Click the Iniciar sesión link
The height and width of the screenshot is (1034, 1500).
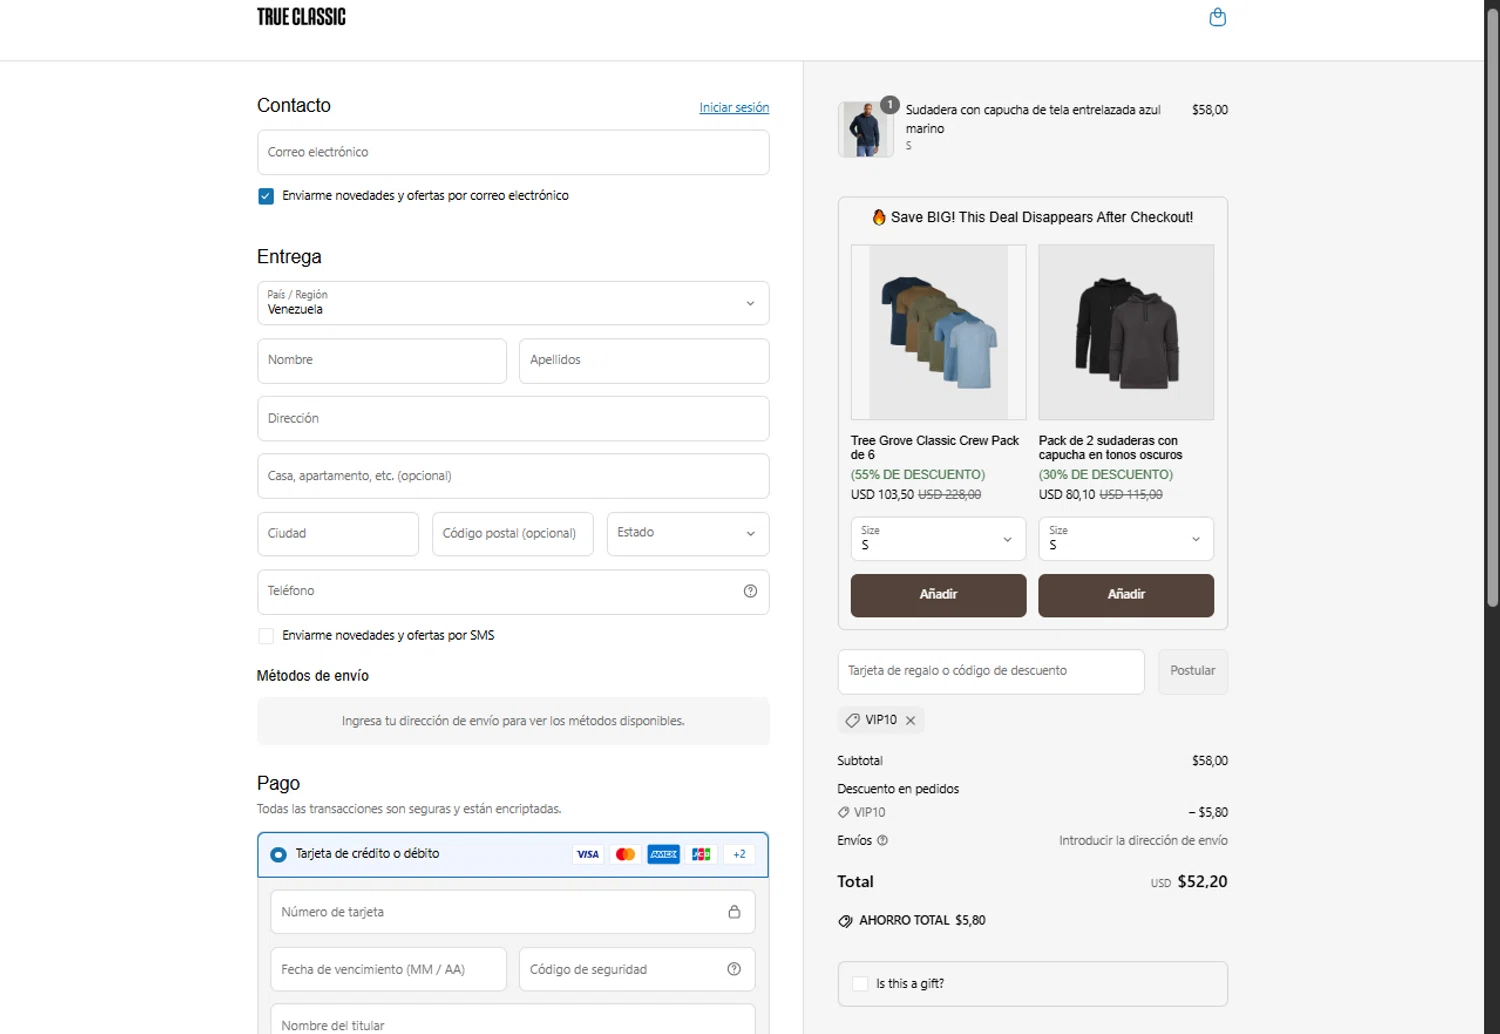[x=734, y=108]
